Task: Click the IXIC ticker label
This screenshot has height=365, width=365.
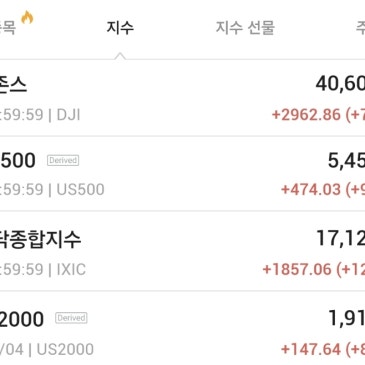Action: click(71, 269)
